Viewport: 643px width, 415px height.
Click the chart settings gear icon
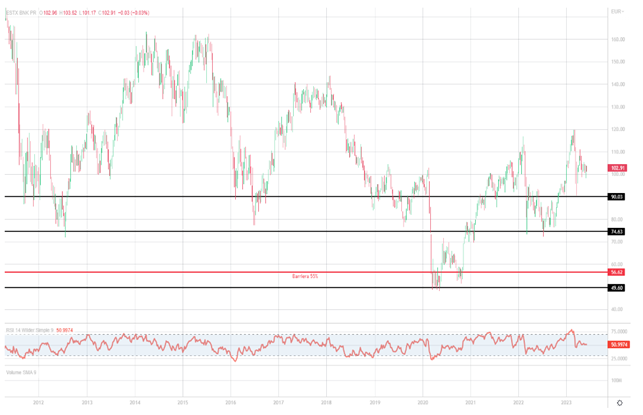(619, 403)
